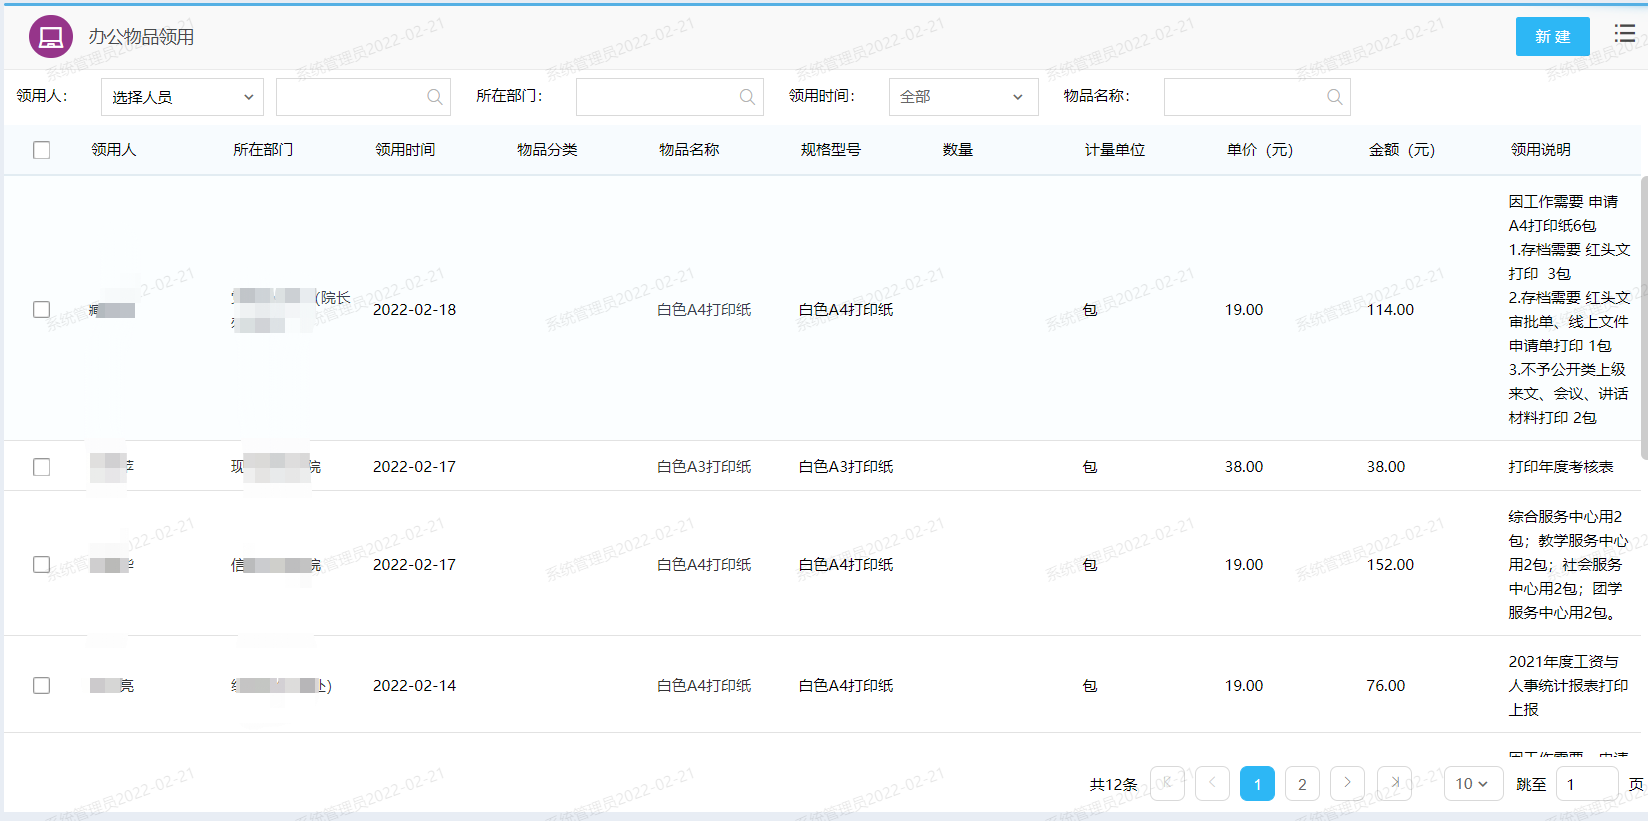Go to next page arrow

click(1347, 783)
